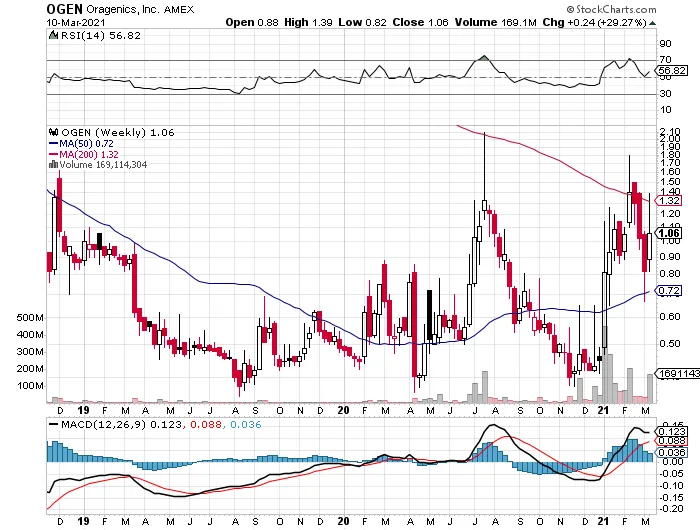Click the 30 level on the RSI axis

pos(666,94)
